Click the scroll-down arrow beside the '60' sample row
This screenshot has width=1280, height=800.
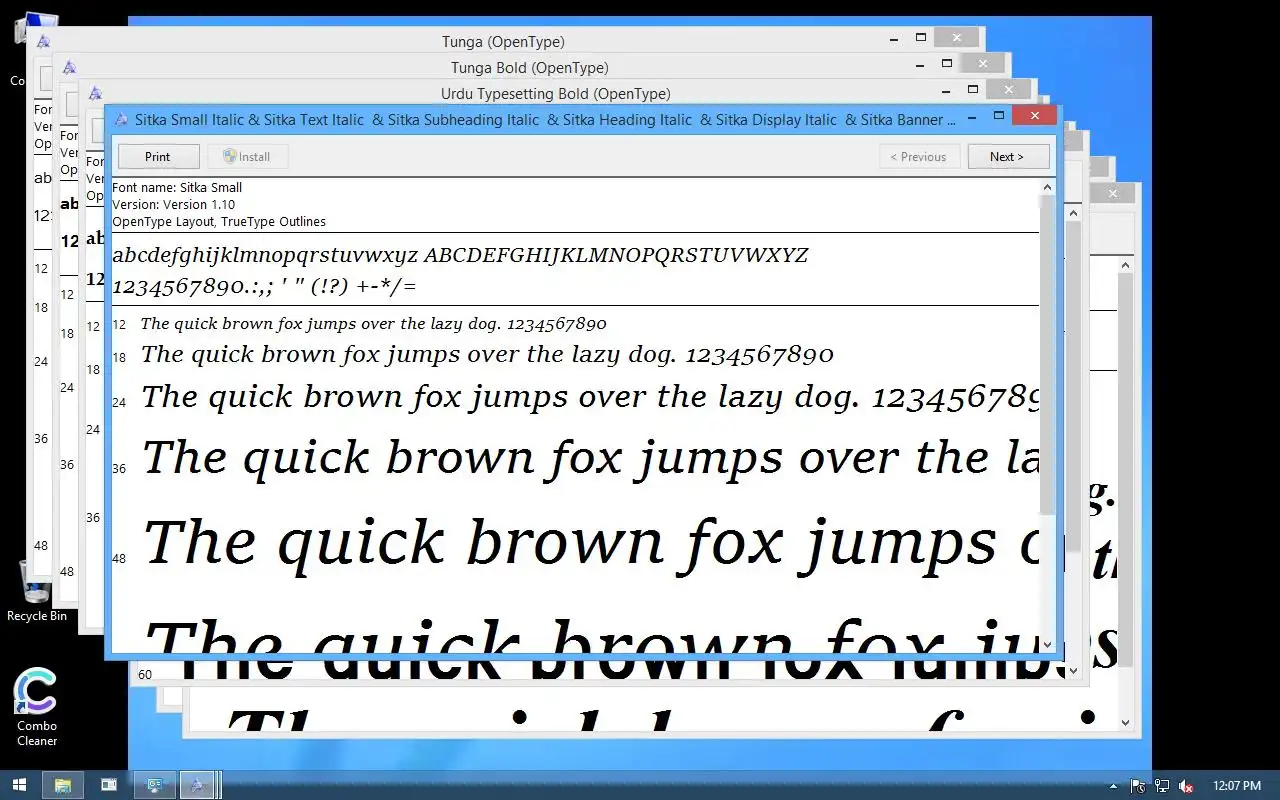(1074, 671)
